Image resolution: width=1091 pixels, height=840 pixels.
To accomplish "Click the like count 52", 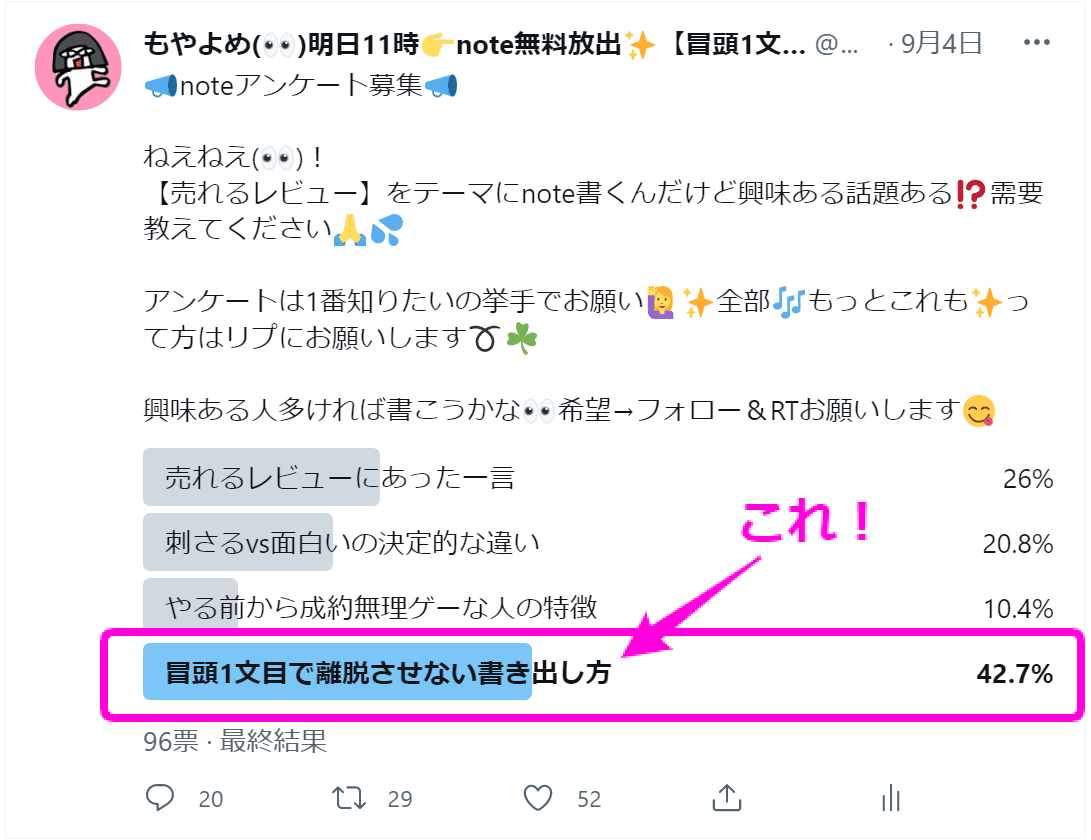I will pyautogui.click(x=589, y=799).
